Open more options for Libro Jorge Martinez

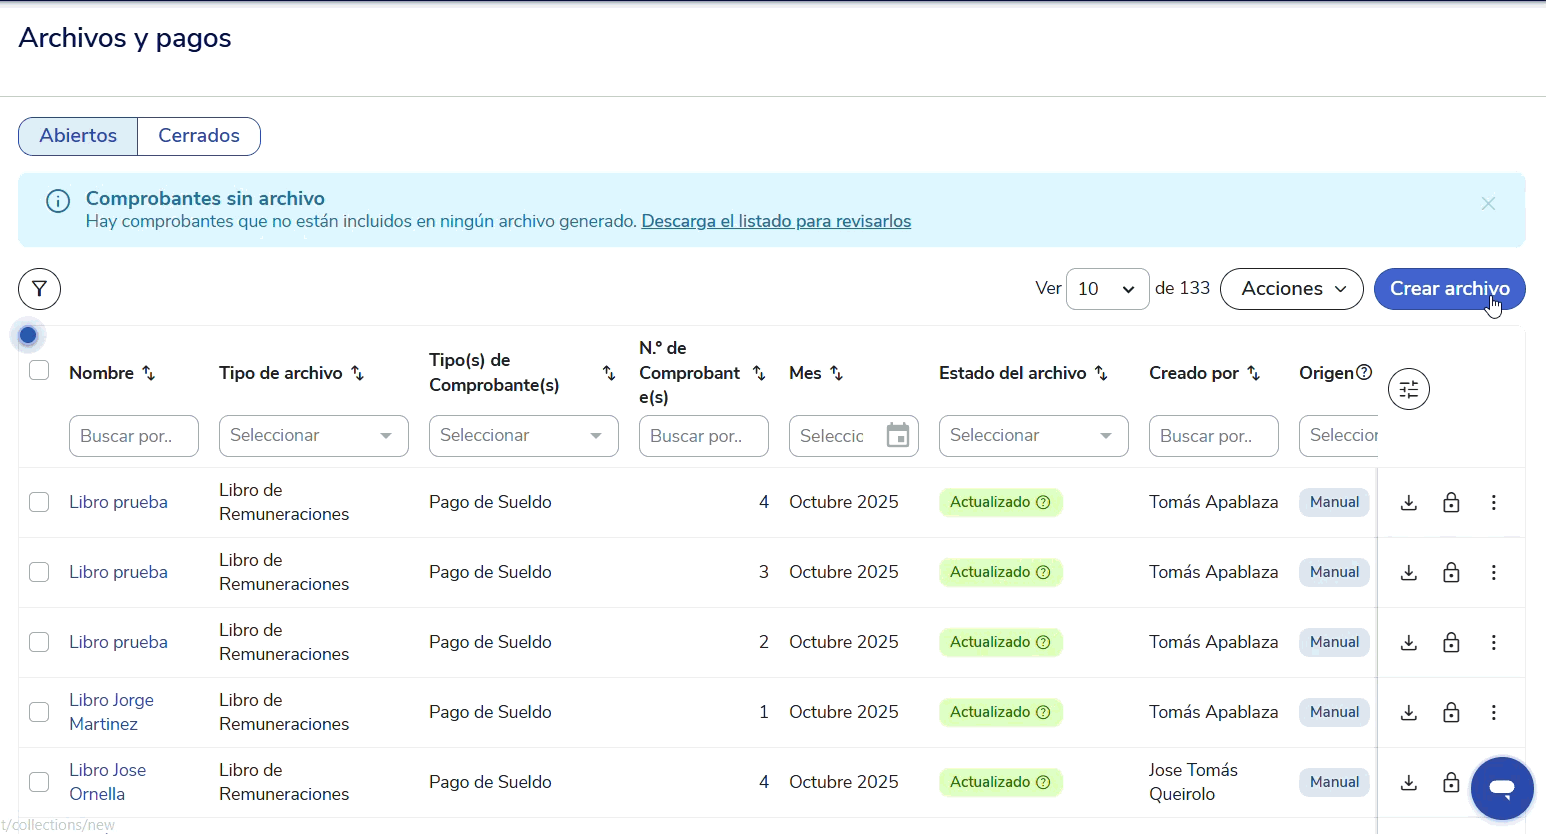[1494, 712]
